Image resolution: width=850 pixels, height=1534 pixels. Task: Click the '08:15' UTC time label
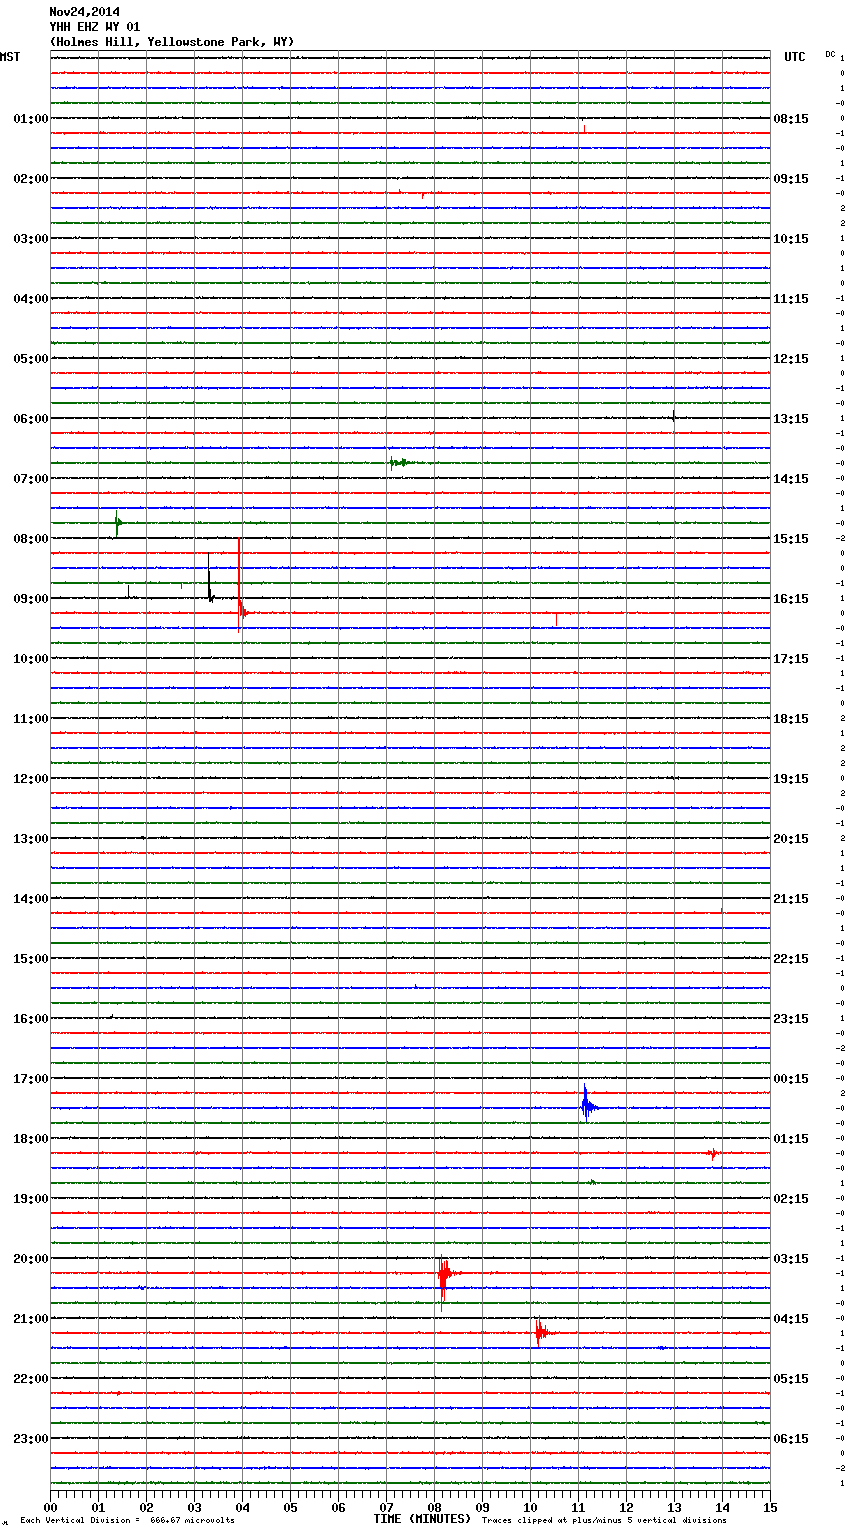(x=791, y=119)
